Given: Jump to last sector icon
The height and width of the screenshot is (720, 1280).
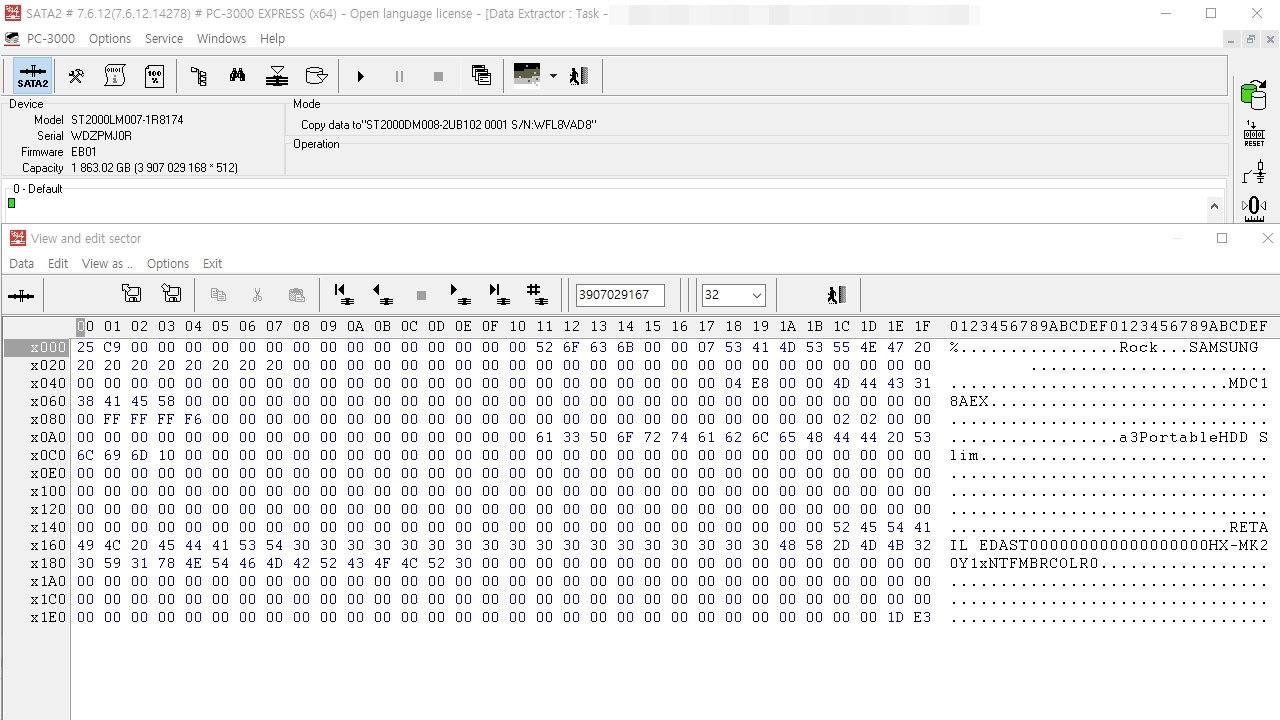Looking at the screenshot, I should [x=498, y=294].
